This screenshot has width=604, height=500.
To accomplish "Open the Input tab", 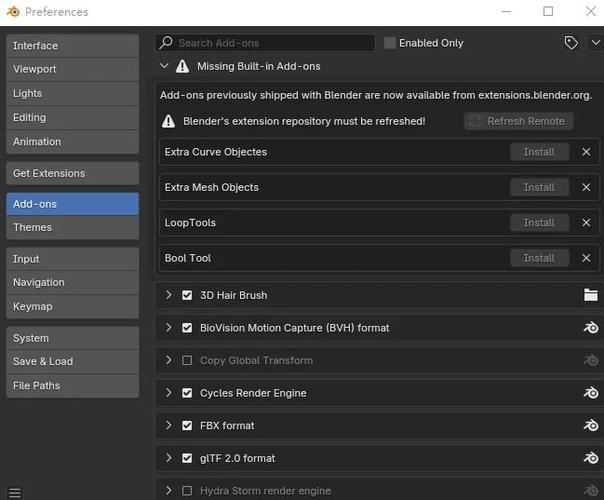I will tap(72, 259).
